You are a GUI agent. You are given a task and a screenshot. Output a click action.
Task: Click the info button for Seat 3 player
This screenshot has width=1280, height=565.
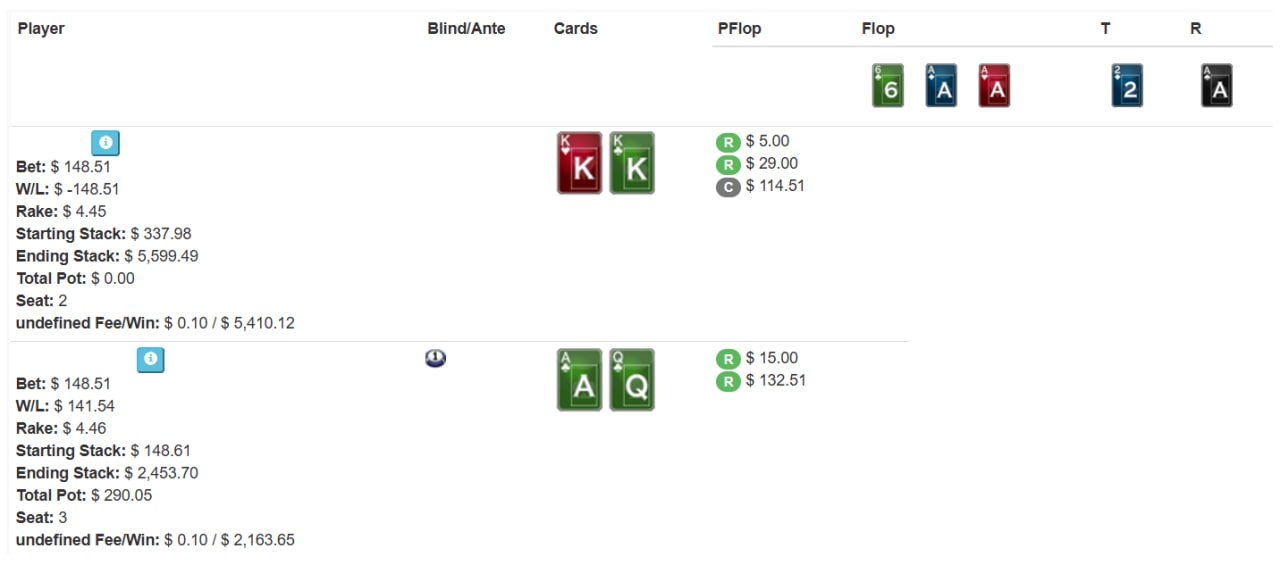pyautogui.click(x=150, y=360)
